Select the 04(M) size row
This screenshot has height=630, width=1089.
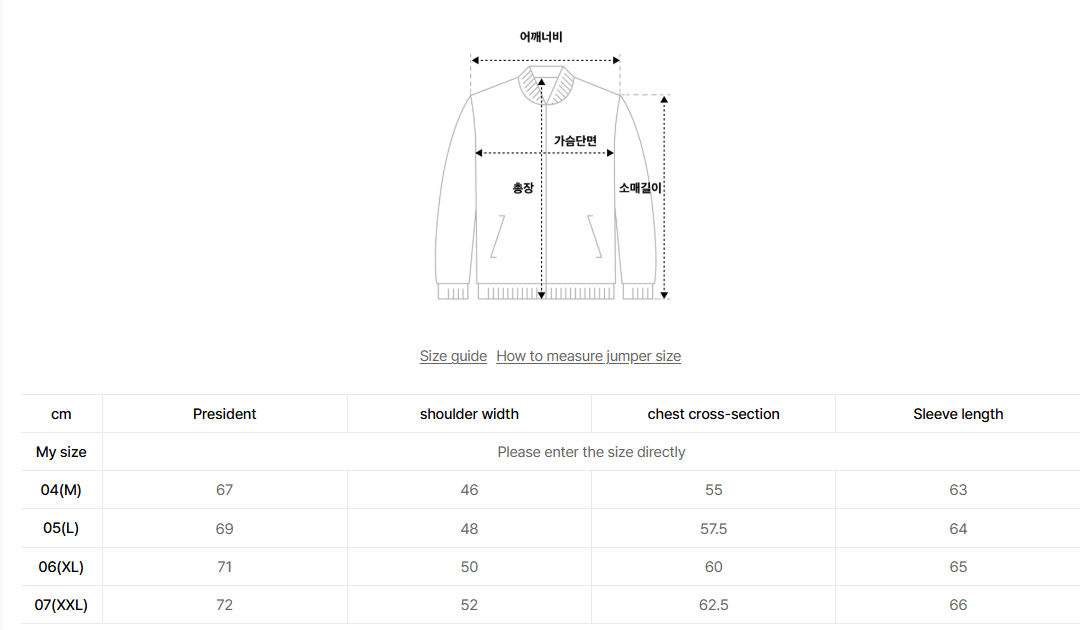point(61,489)
